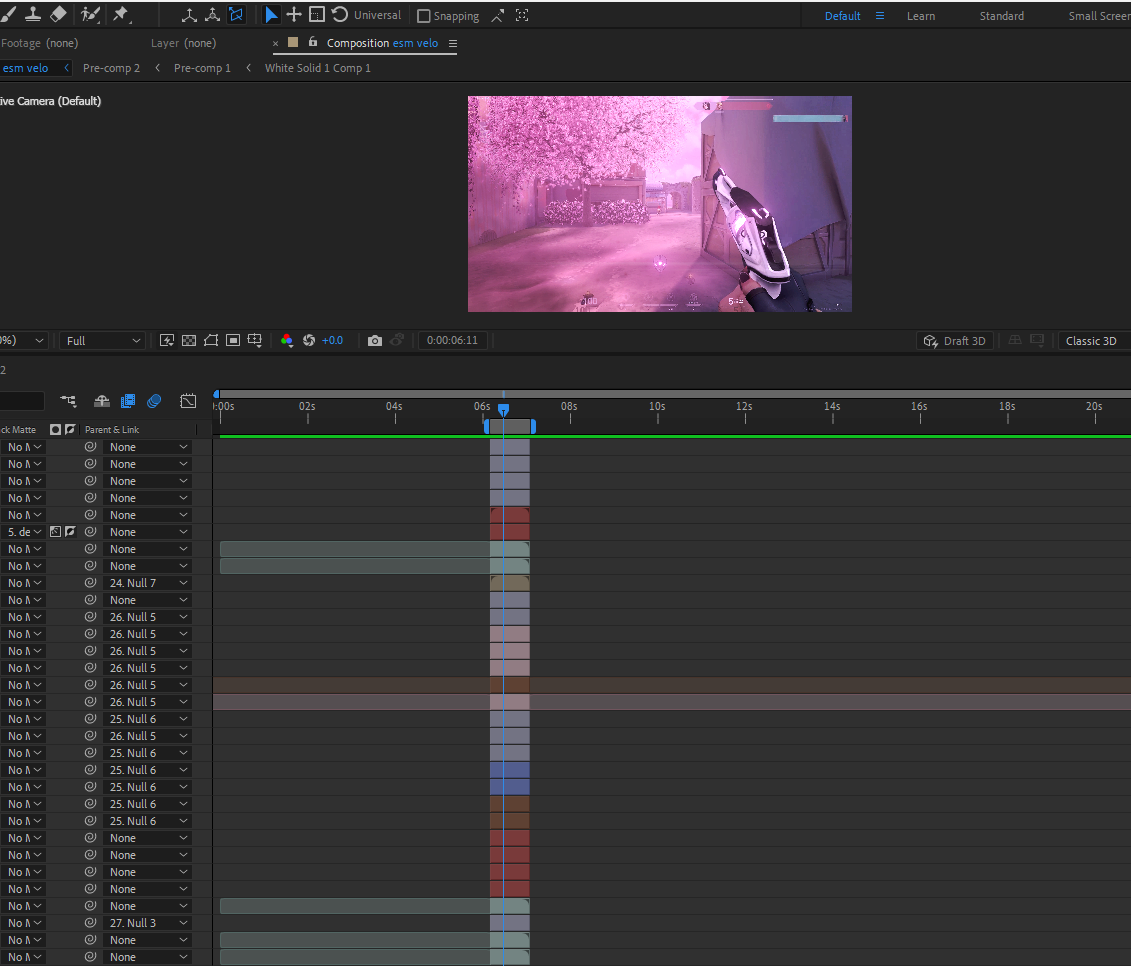Open Pre-comp 1 from the breadcrumb
The width and height of the screenshot is (1131, 966).
click(202, 68)
